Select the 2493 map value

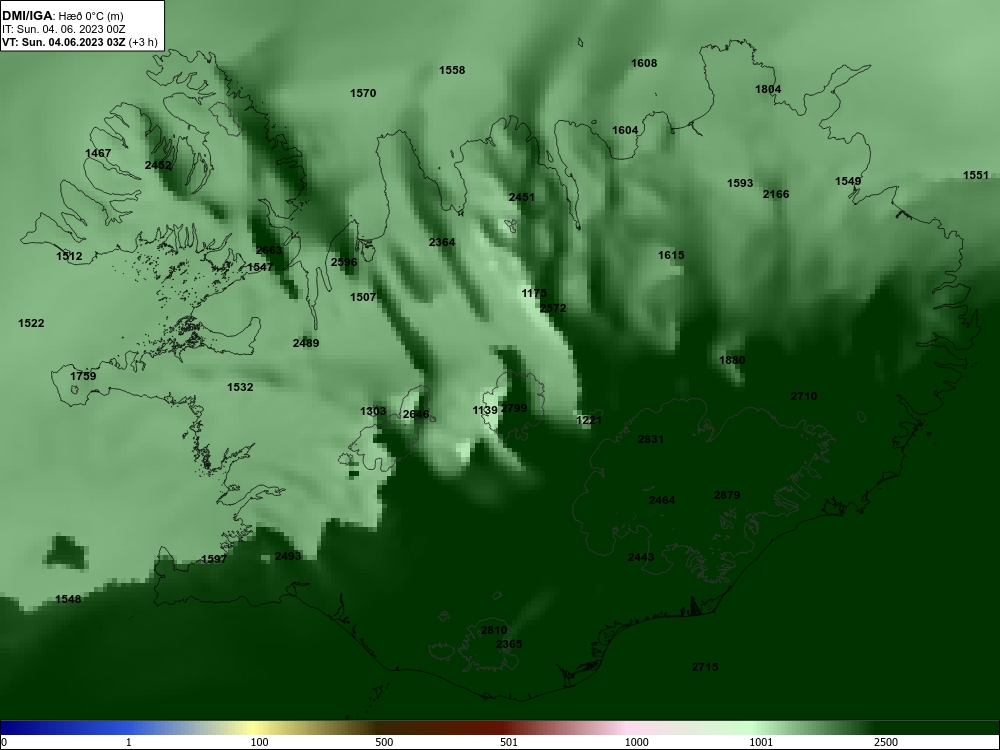tap(288, 556)
